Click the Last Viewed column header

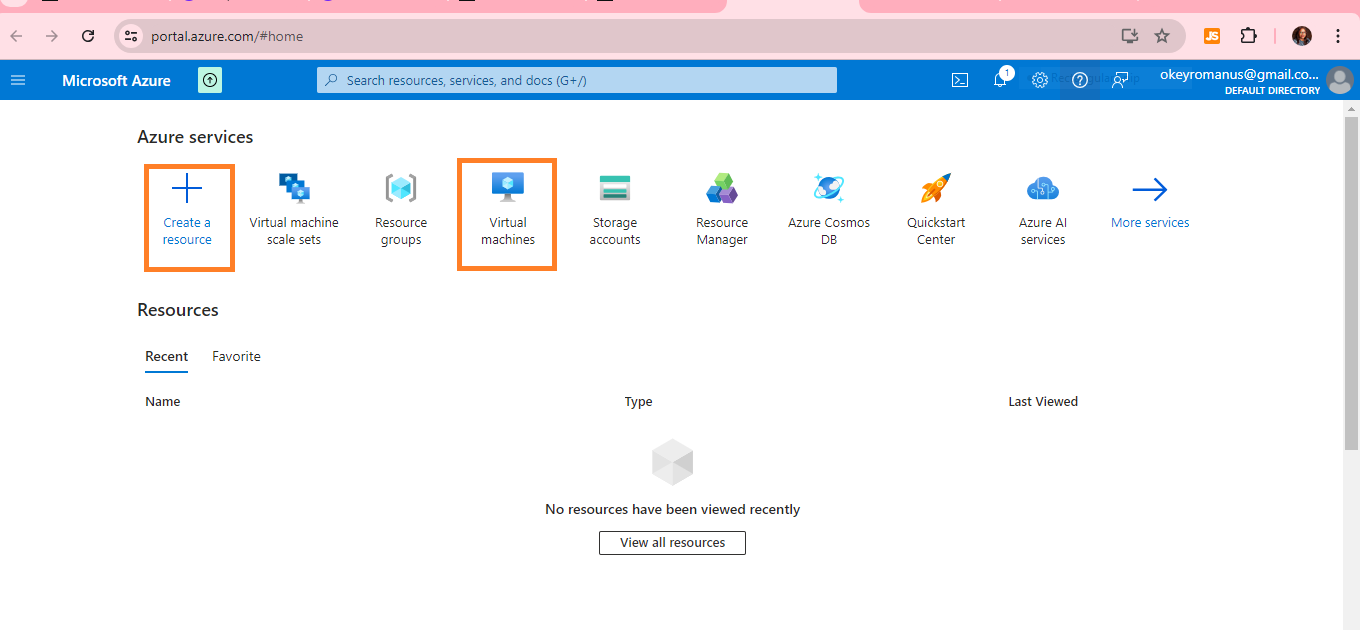(x=1043, y=402)
